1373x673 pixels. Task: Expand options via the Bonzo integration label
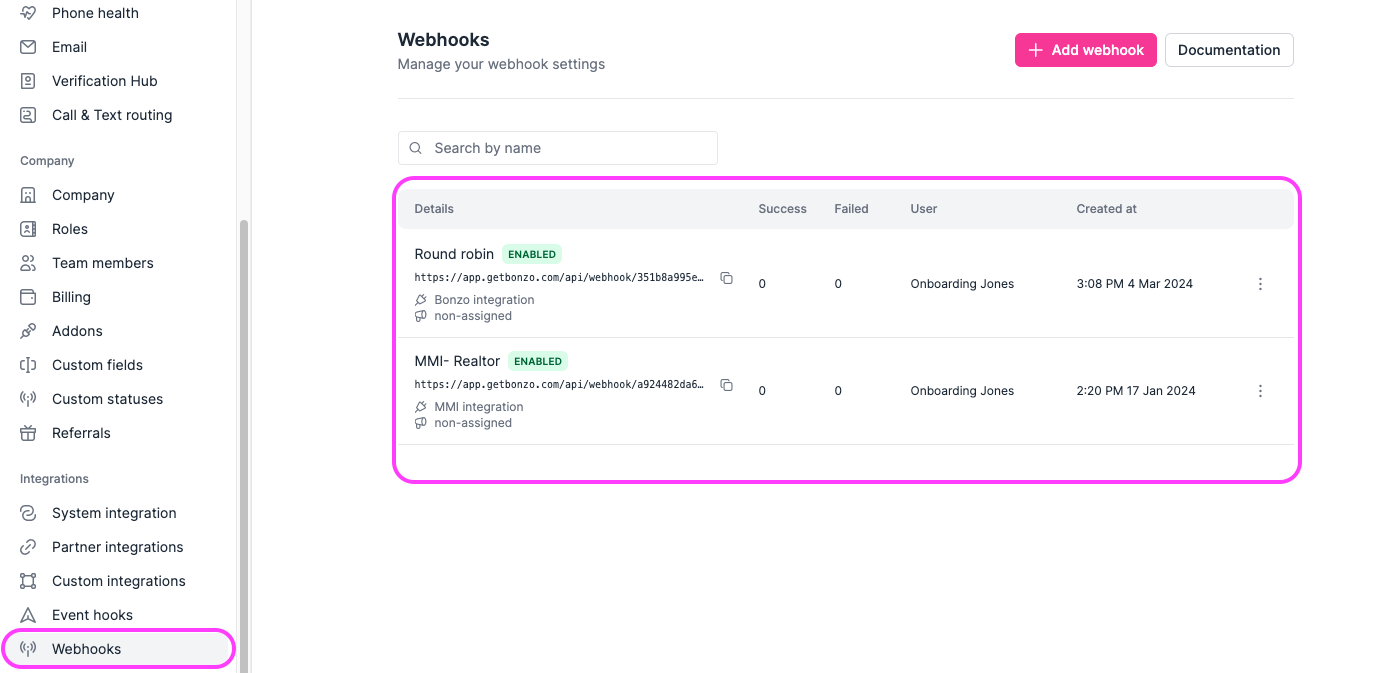tap(484, 299)
